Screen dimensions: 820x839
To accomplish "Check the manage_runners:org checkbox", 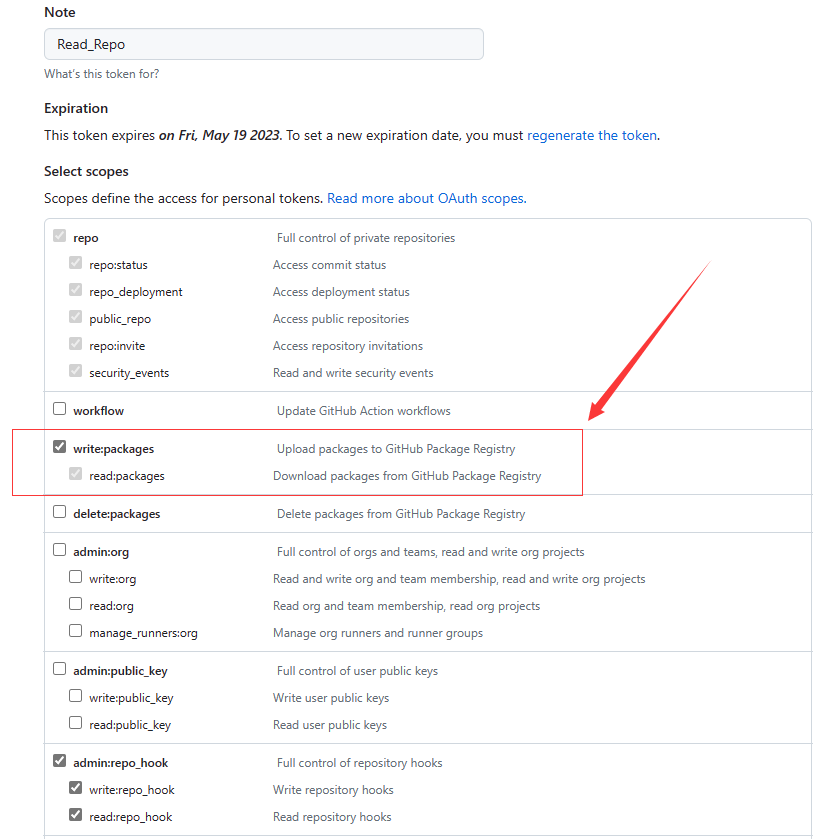I will pos(75,631).
